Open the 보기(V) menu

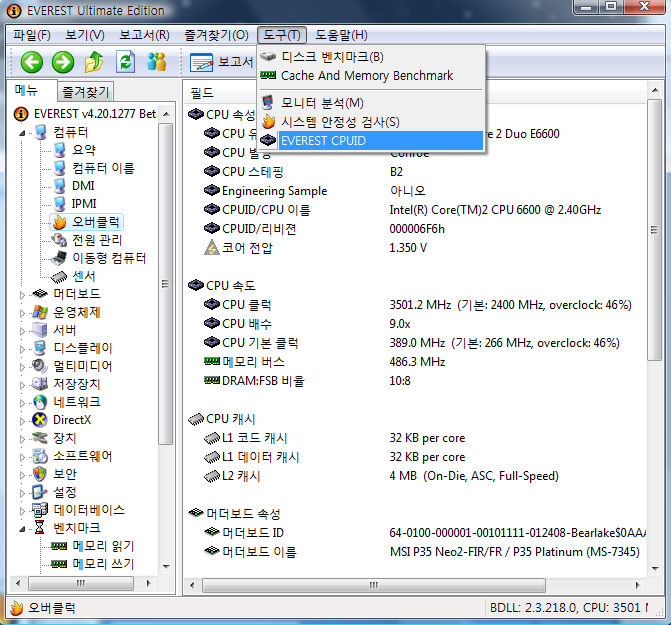[x=85, y=35]
